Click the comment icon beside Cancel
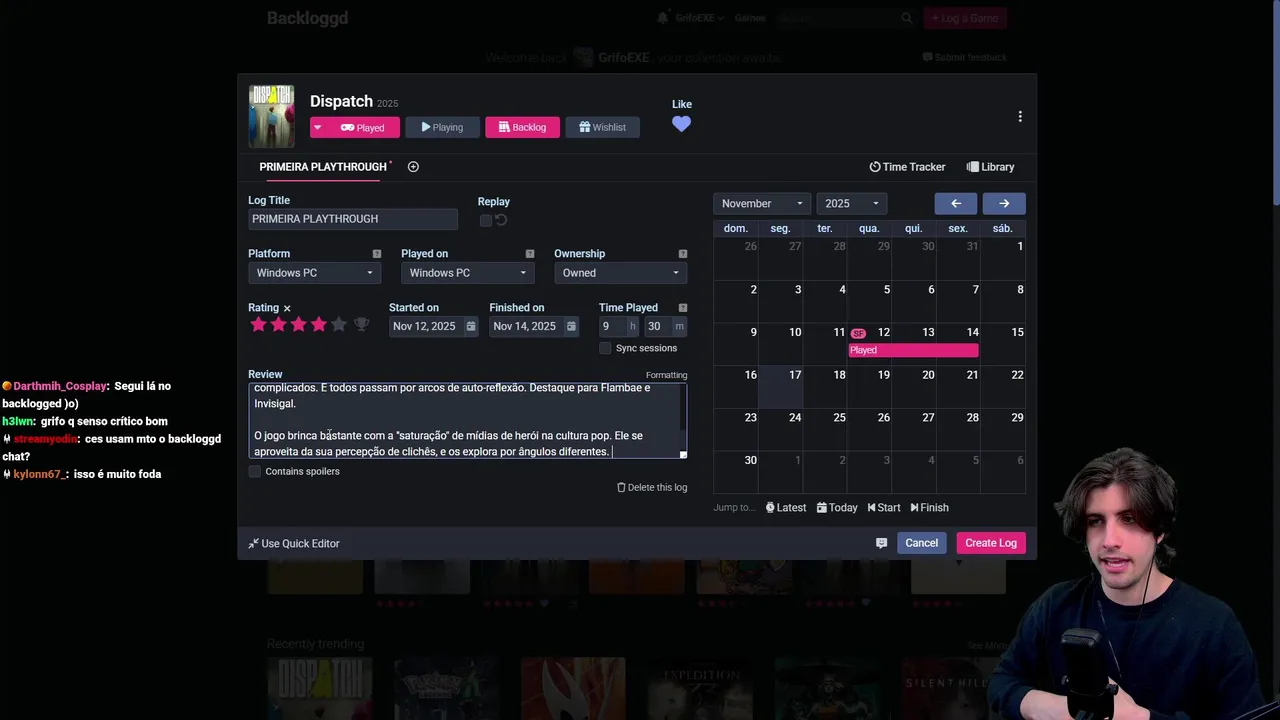 (x=881, y=543)
